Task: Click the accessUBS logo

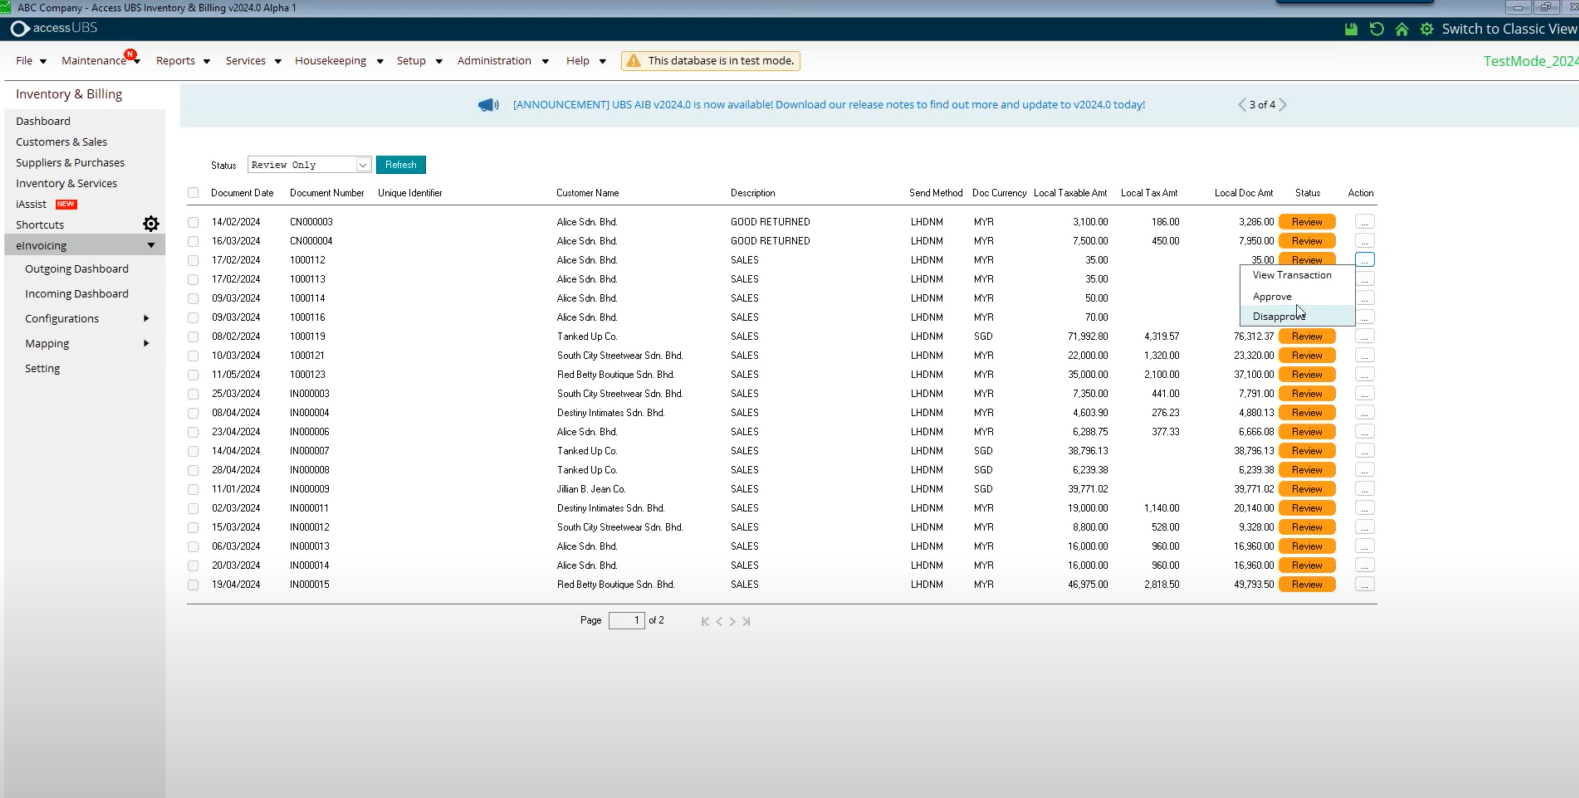Action: point(54,28)
